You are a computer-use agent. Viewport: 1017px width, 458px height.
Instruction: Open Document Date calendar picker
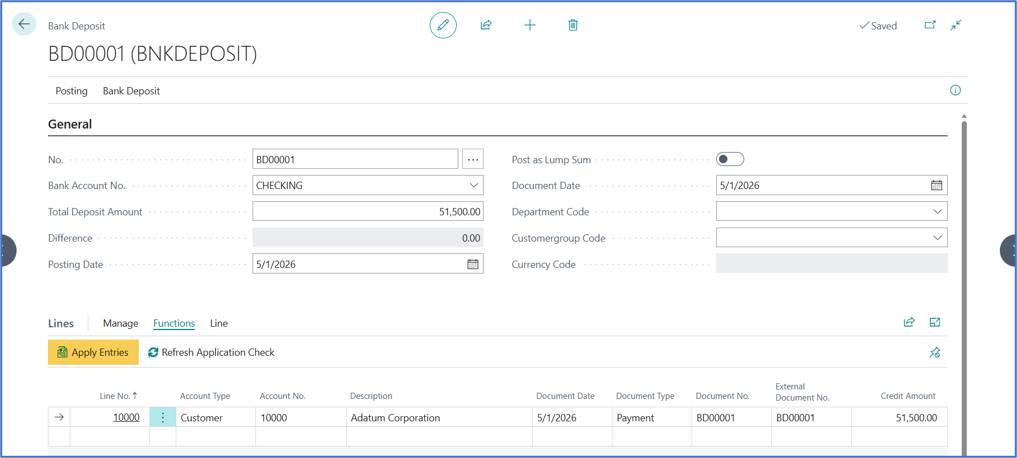tap(937, 185)
